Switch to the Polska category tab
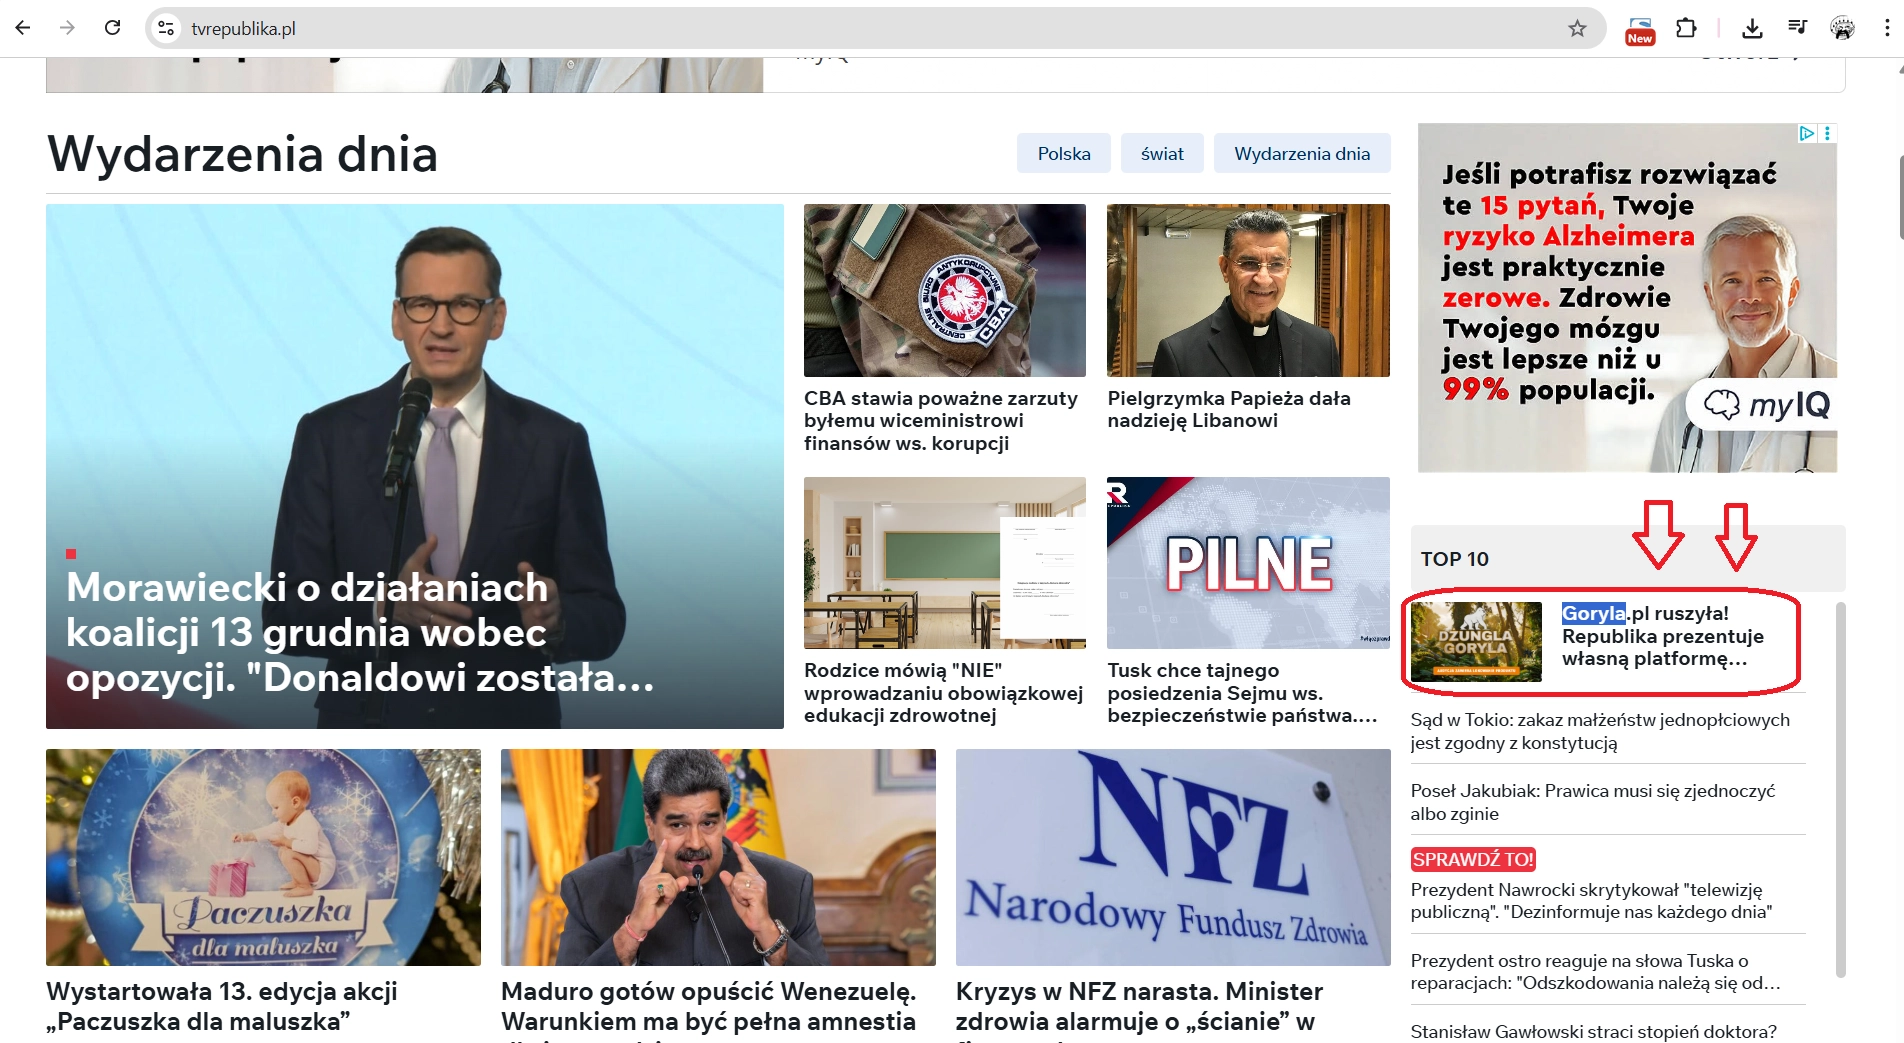 click(x=1063, y=154)
